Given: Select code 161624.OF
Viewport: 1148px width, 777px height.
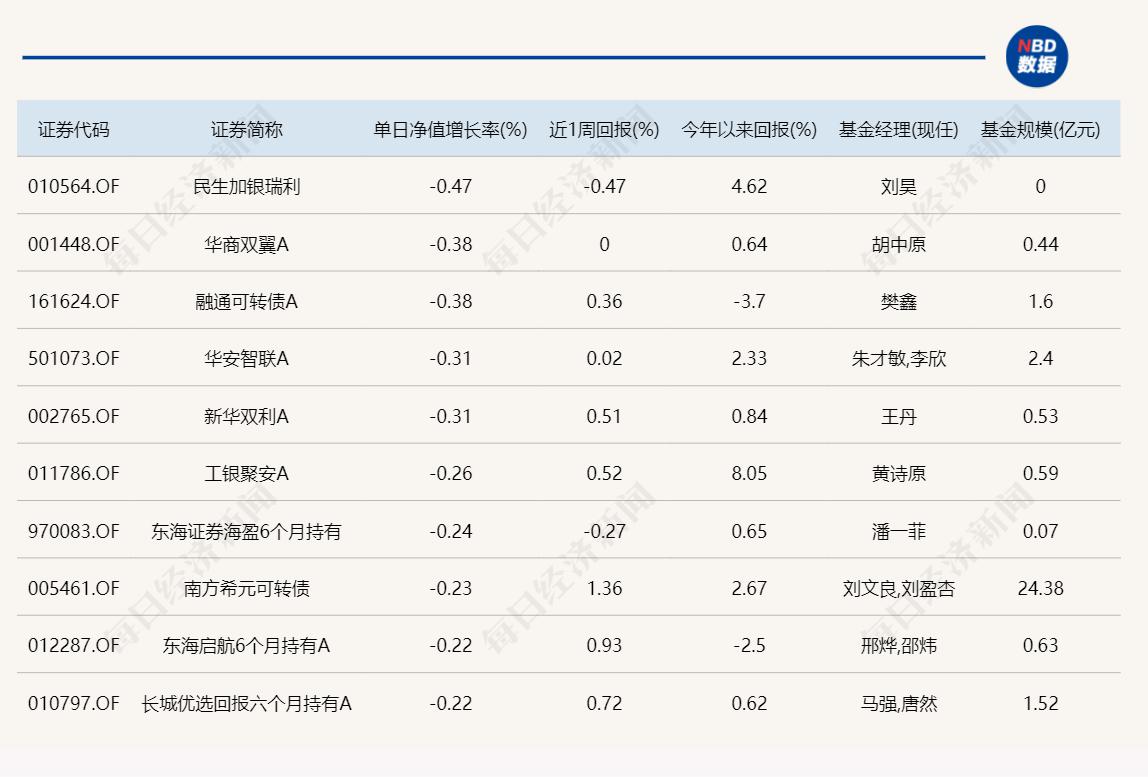Looking at the screenshot, I should click(73, 301).
